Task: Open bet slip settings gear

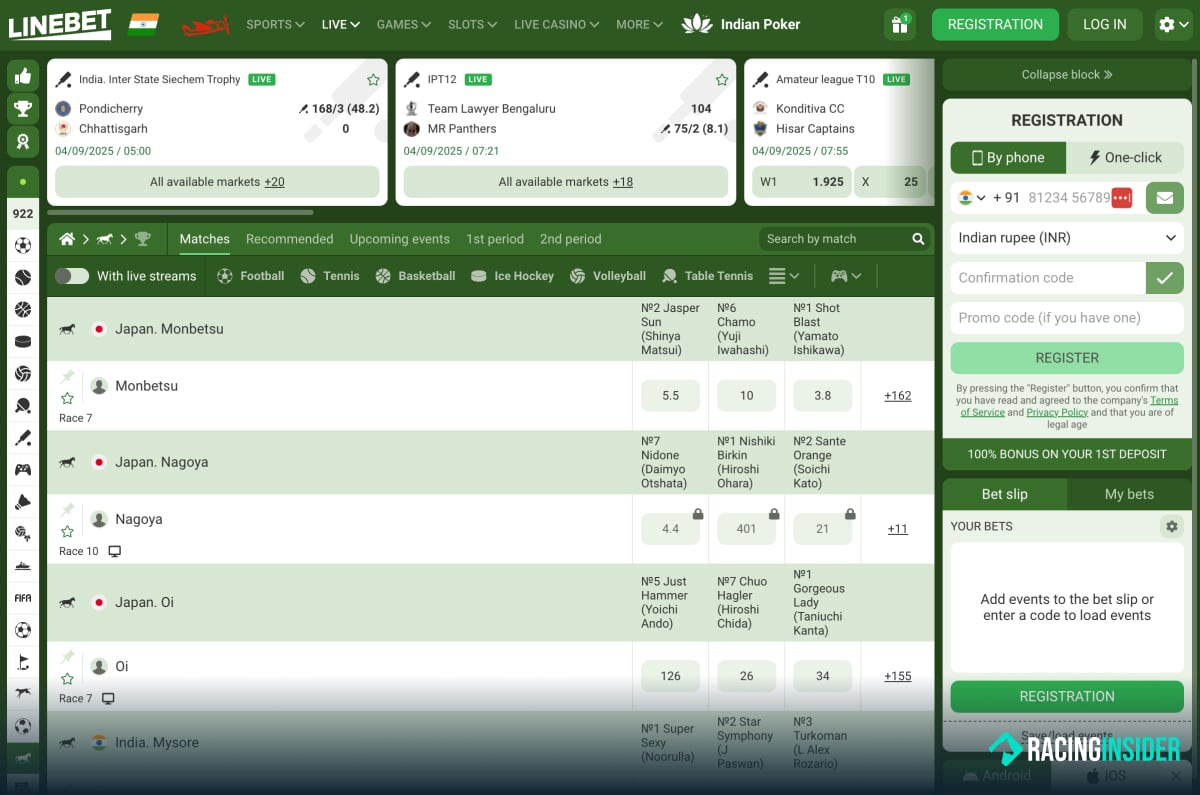Action: pos(1172,526)
